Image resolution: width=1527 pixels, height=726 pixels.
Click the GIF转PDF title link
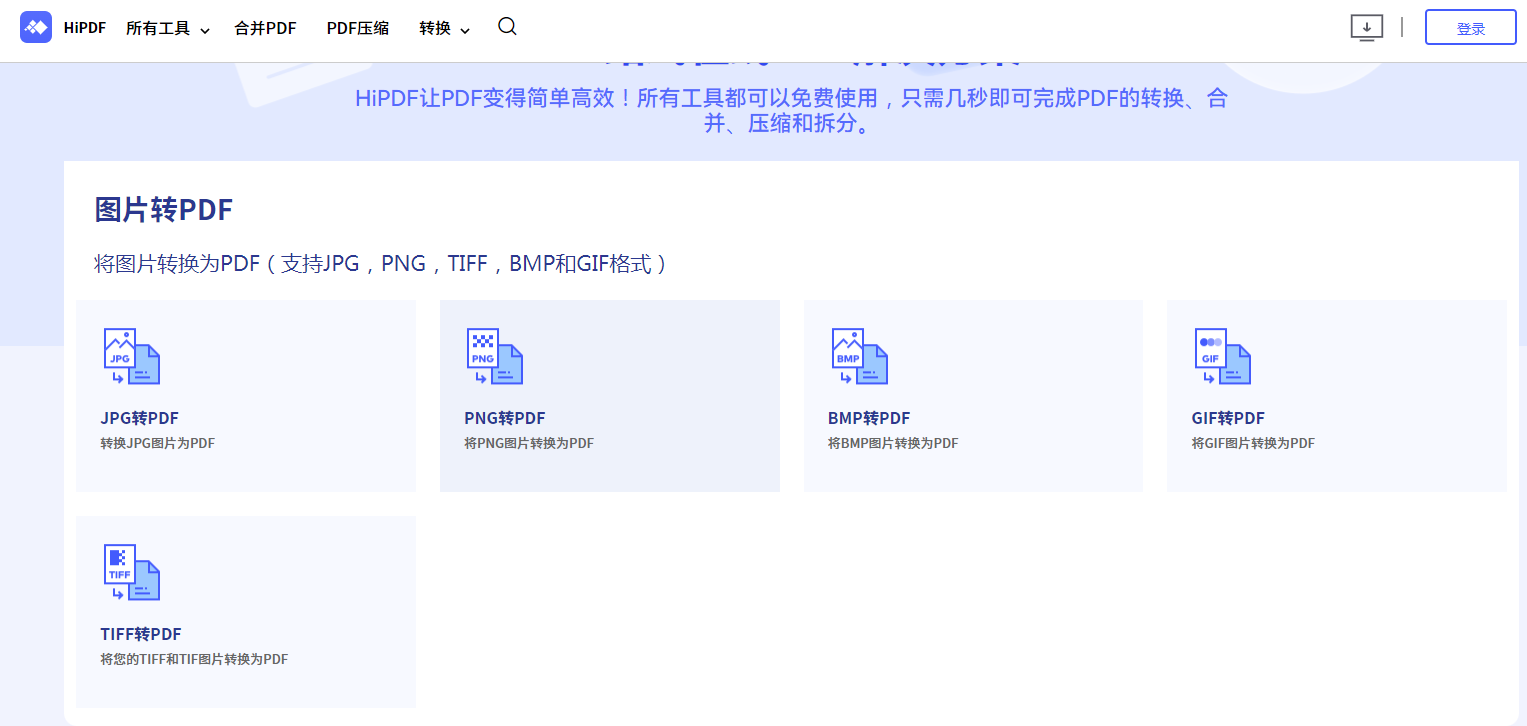point(1228,418)
